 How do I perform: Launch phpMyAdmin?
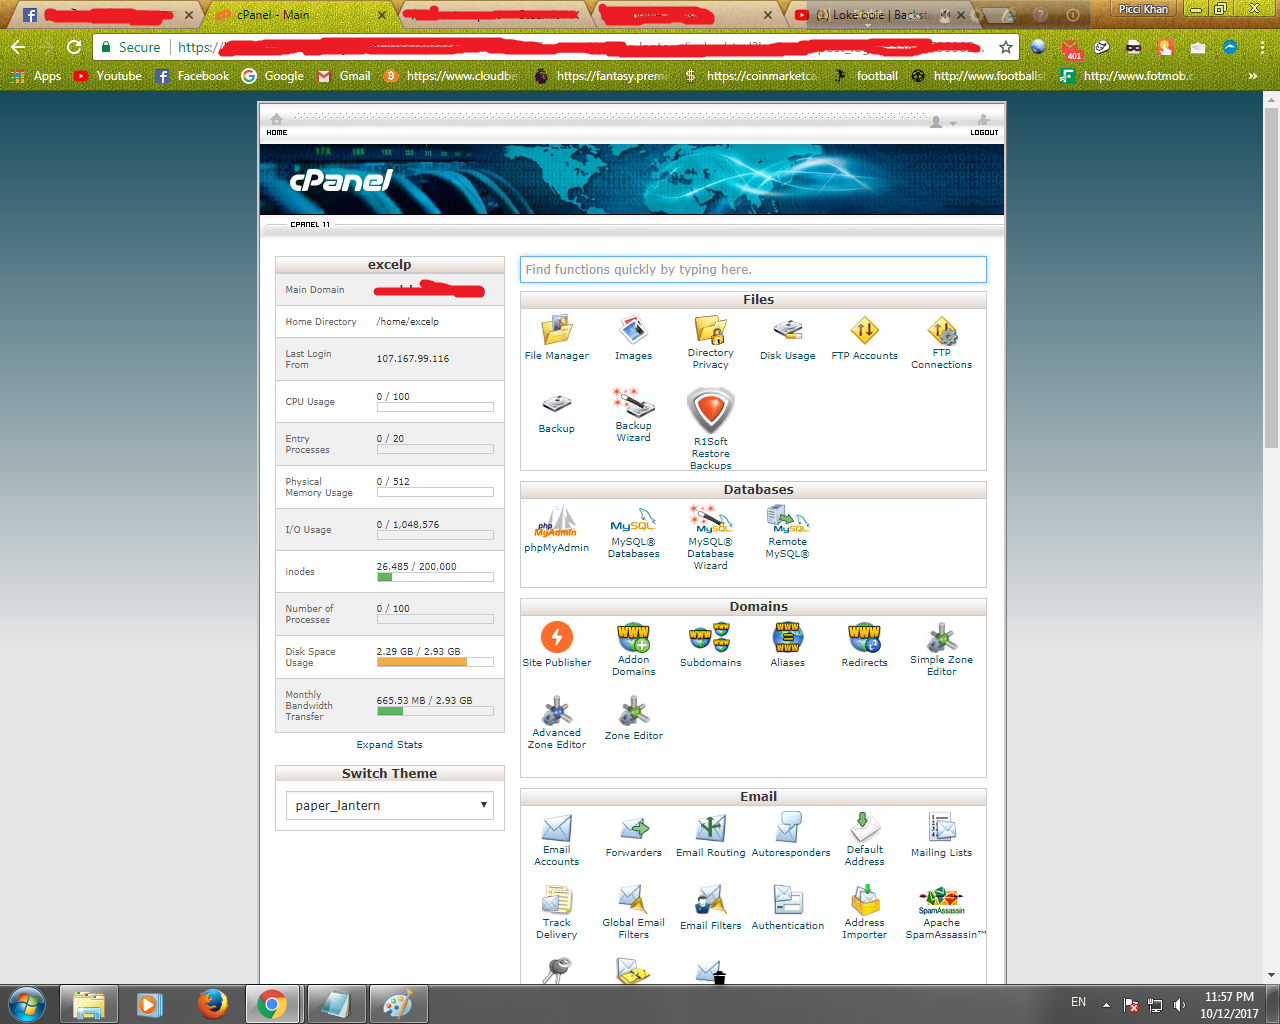[557, 530]
